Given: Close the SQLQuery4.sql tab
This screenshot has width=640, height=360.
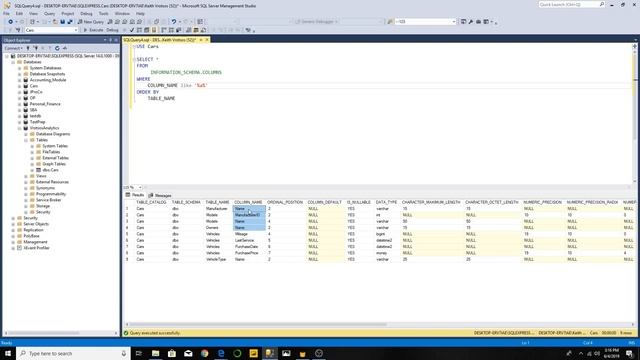Looking at the screenshot, I should tap(207, 40).
